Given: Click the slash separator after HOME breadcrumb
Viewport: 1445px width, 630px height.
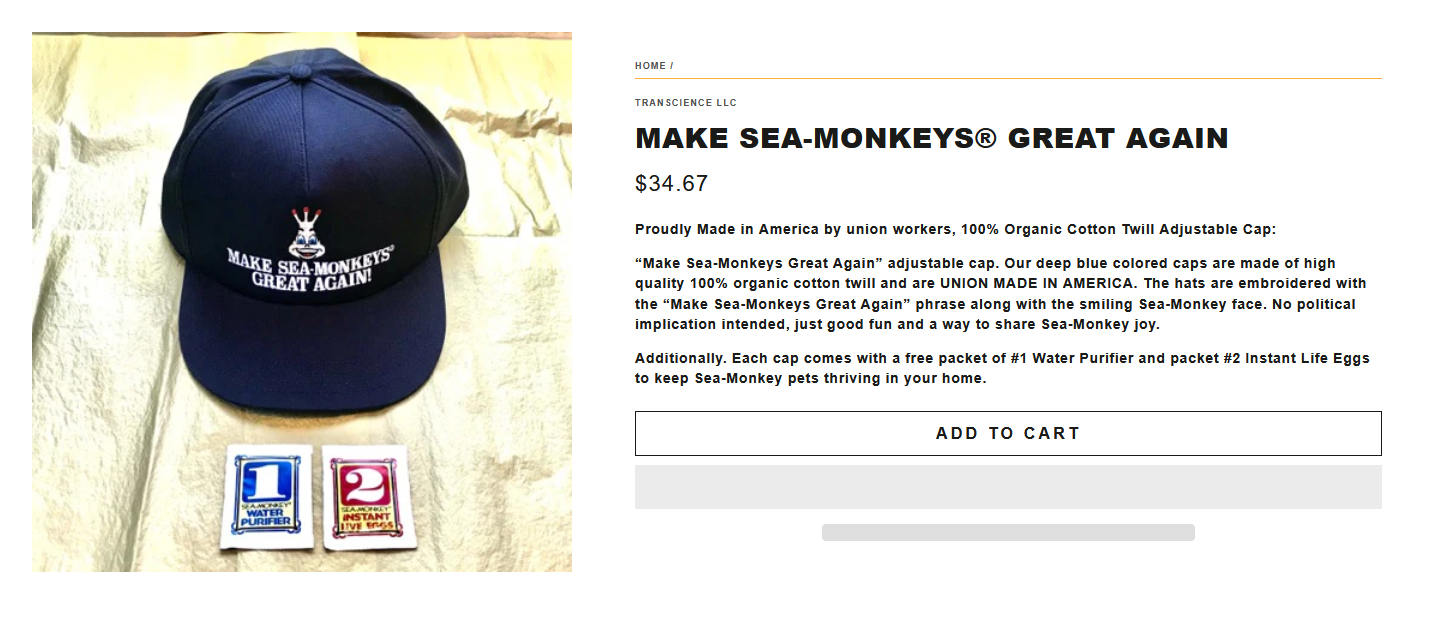Looking at the screenshot, I should pyautogui.click(x=672, y=66).
